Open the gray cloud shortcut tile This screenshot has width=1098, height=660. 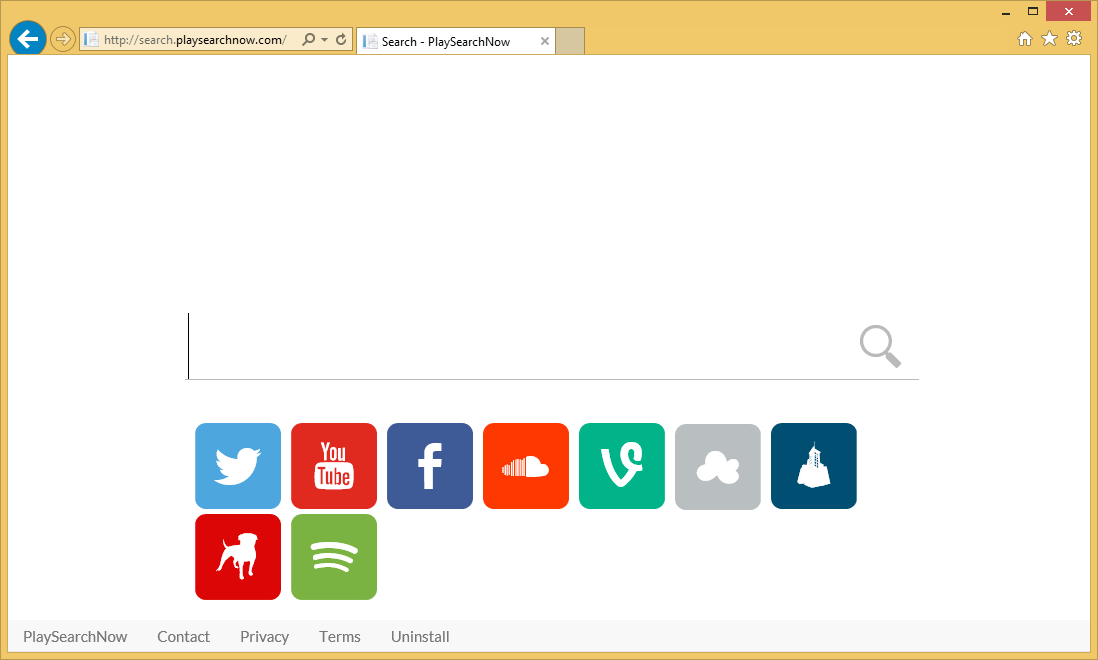pos(718,467)
